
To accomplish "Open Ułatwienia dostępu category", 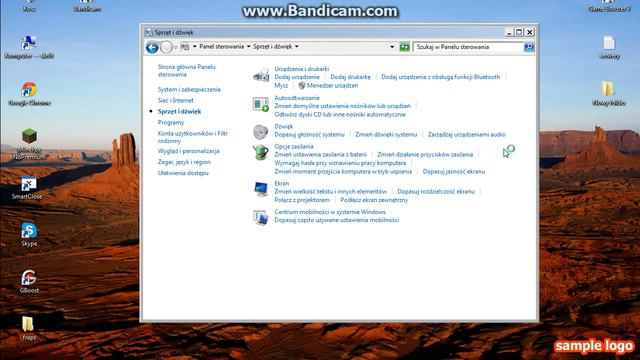I will (183, 173).
